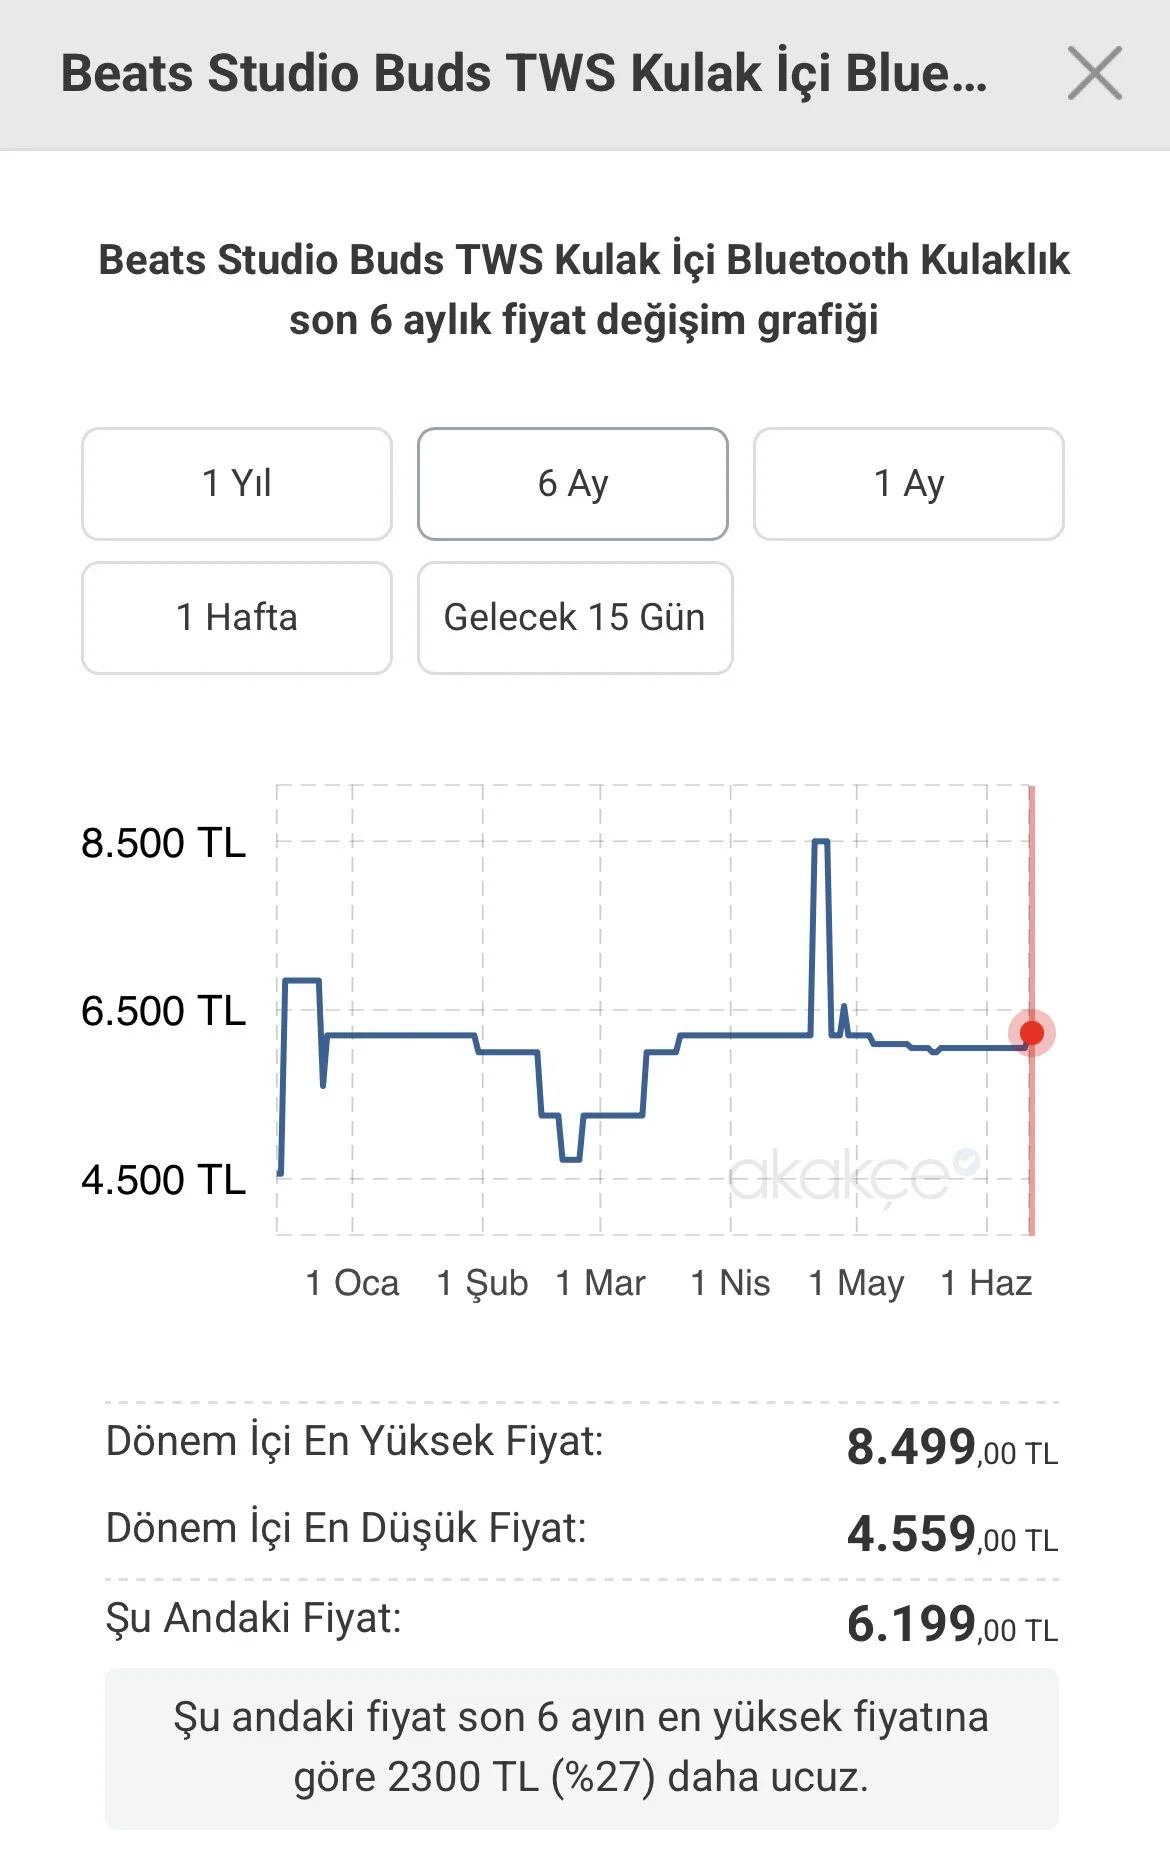Close the price chart popup

coord(1094,73)
